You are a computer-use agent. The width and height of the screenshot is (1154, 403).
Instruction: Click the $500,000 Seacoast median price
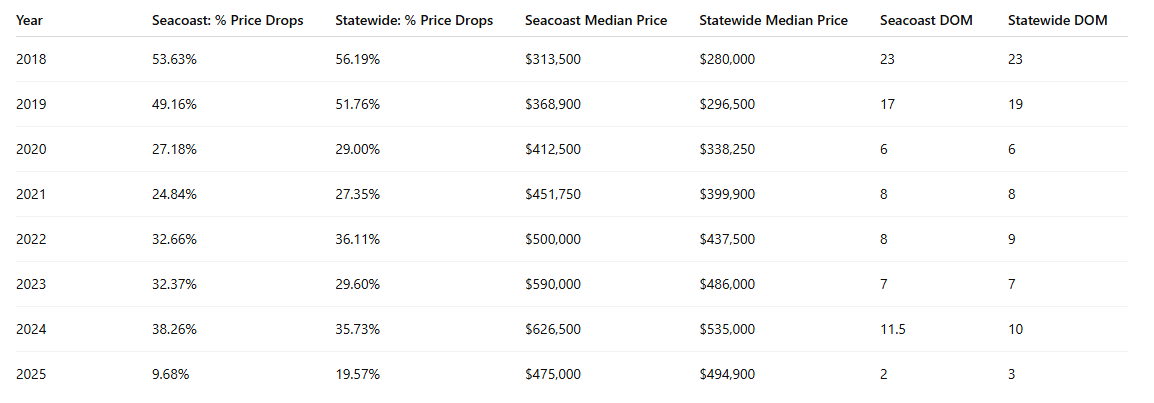pyautogui.click(x=552, y=239)
